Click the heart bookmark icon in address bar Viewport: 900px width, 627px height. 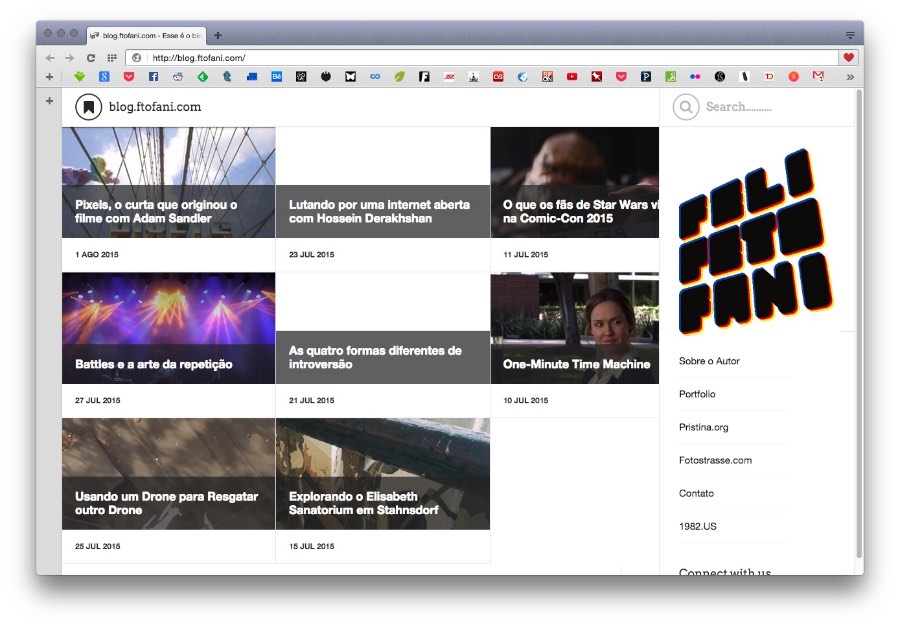849,58
